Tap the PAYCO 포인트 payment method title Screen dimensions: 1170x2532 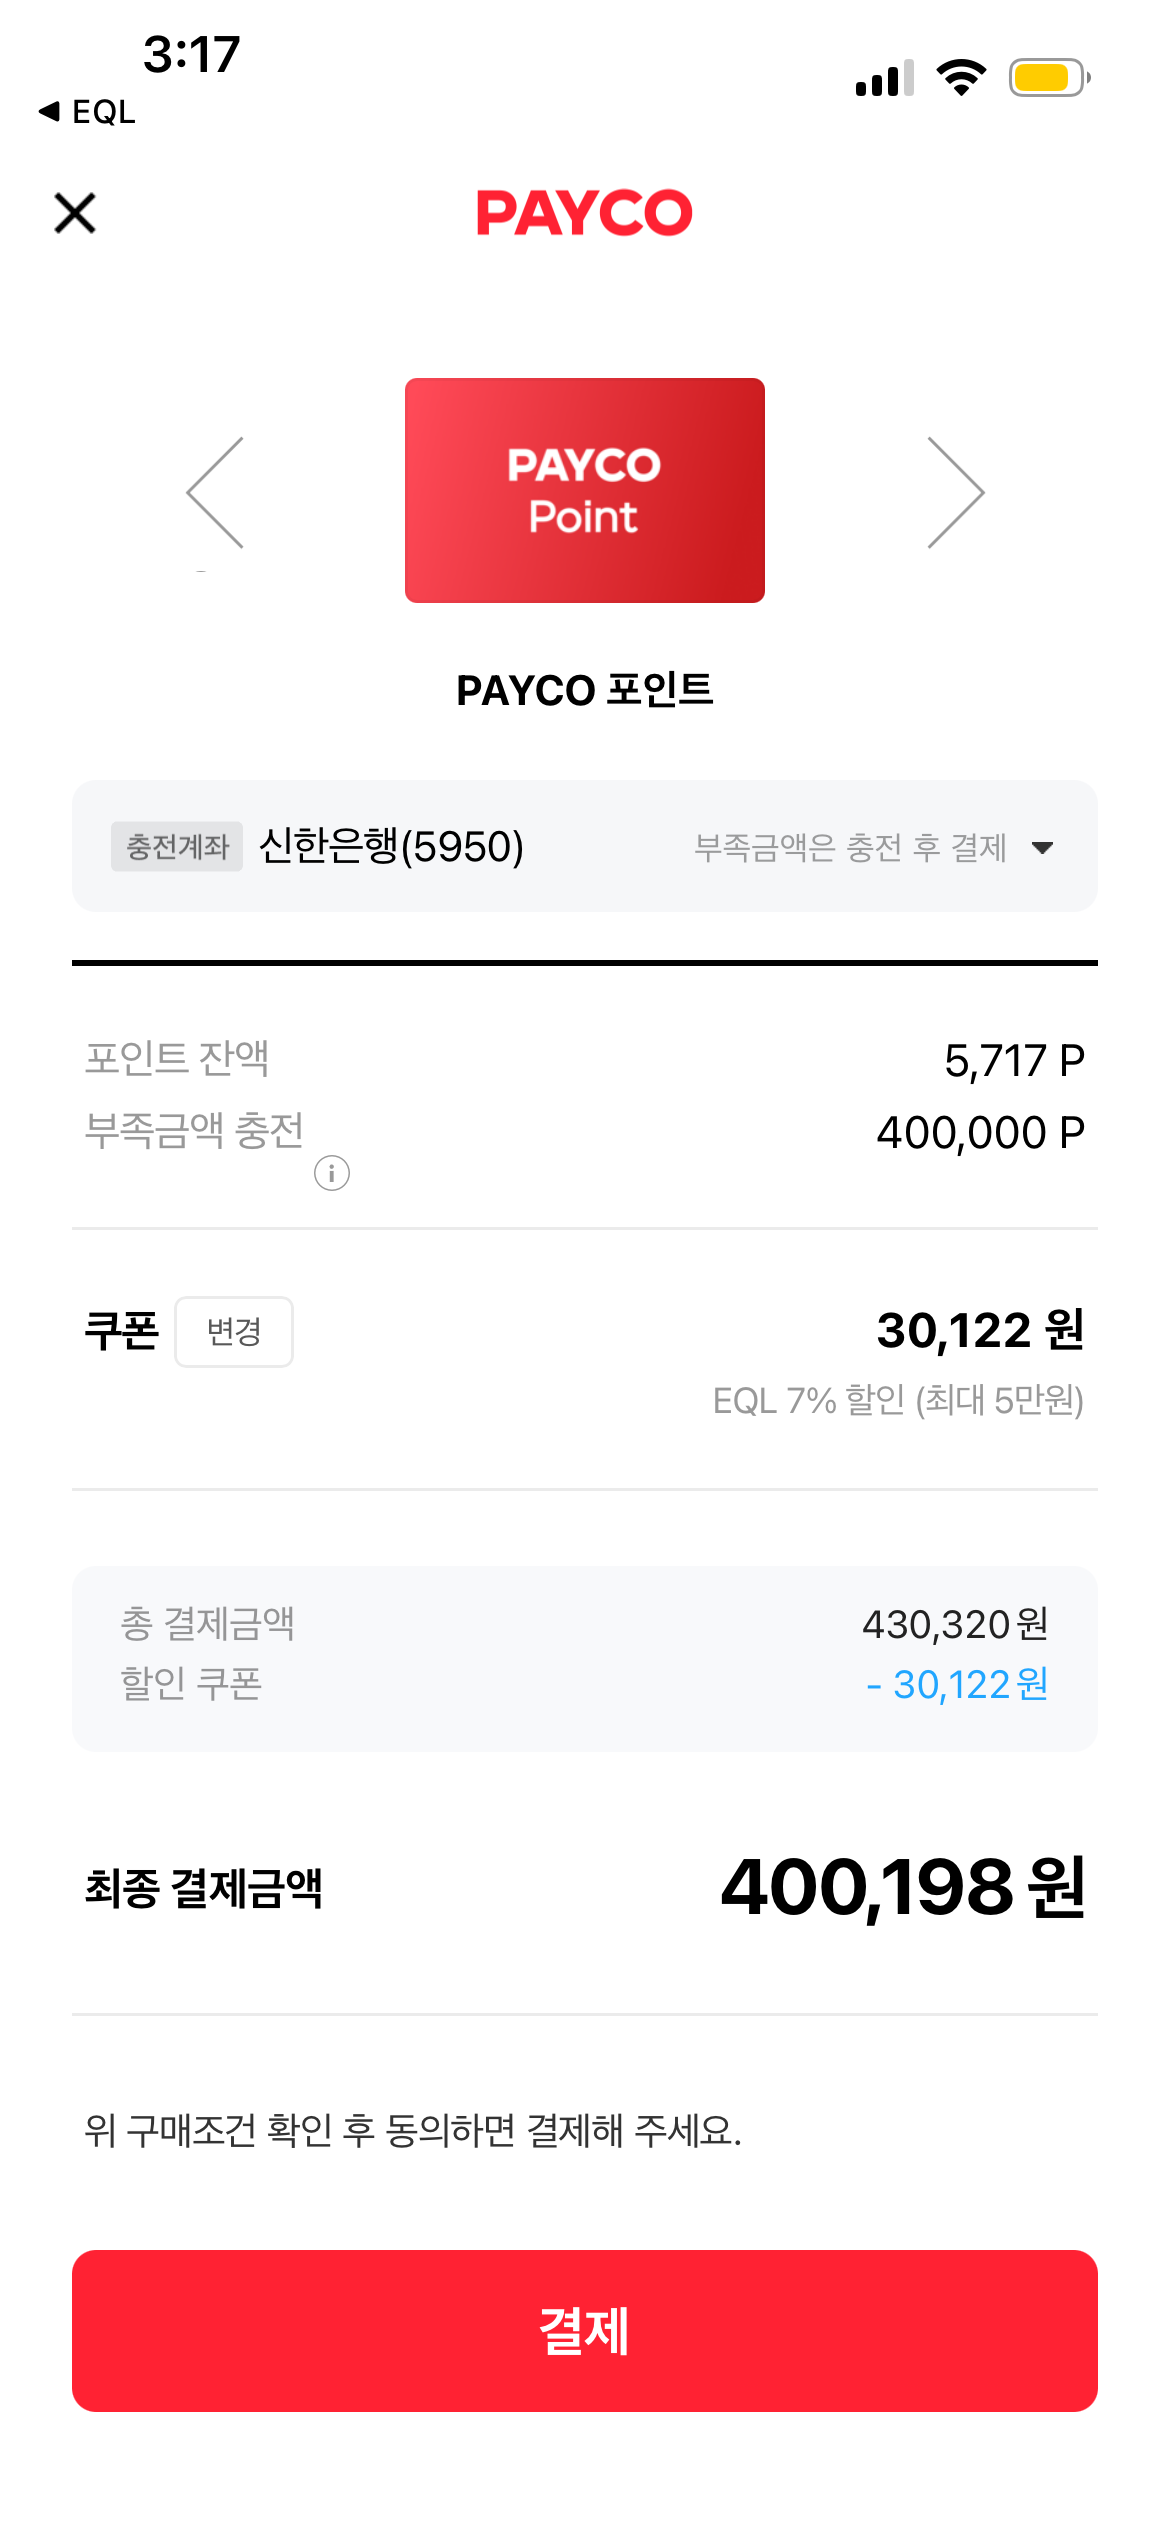[x=584, y=690]
